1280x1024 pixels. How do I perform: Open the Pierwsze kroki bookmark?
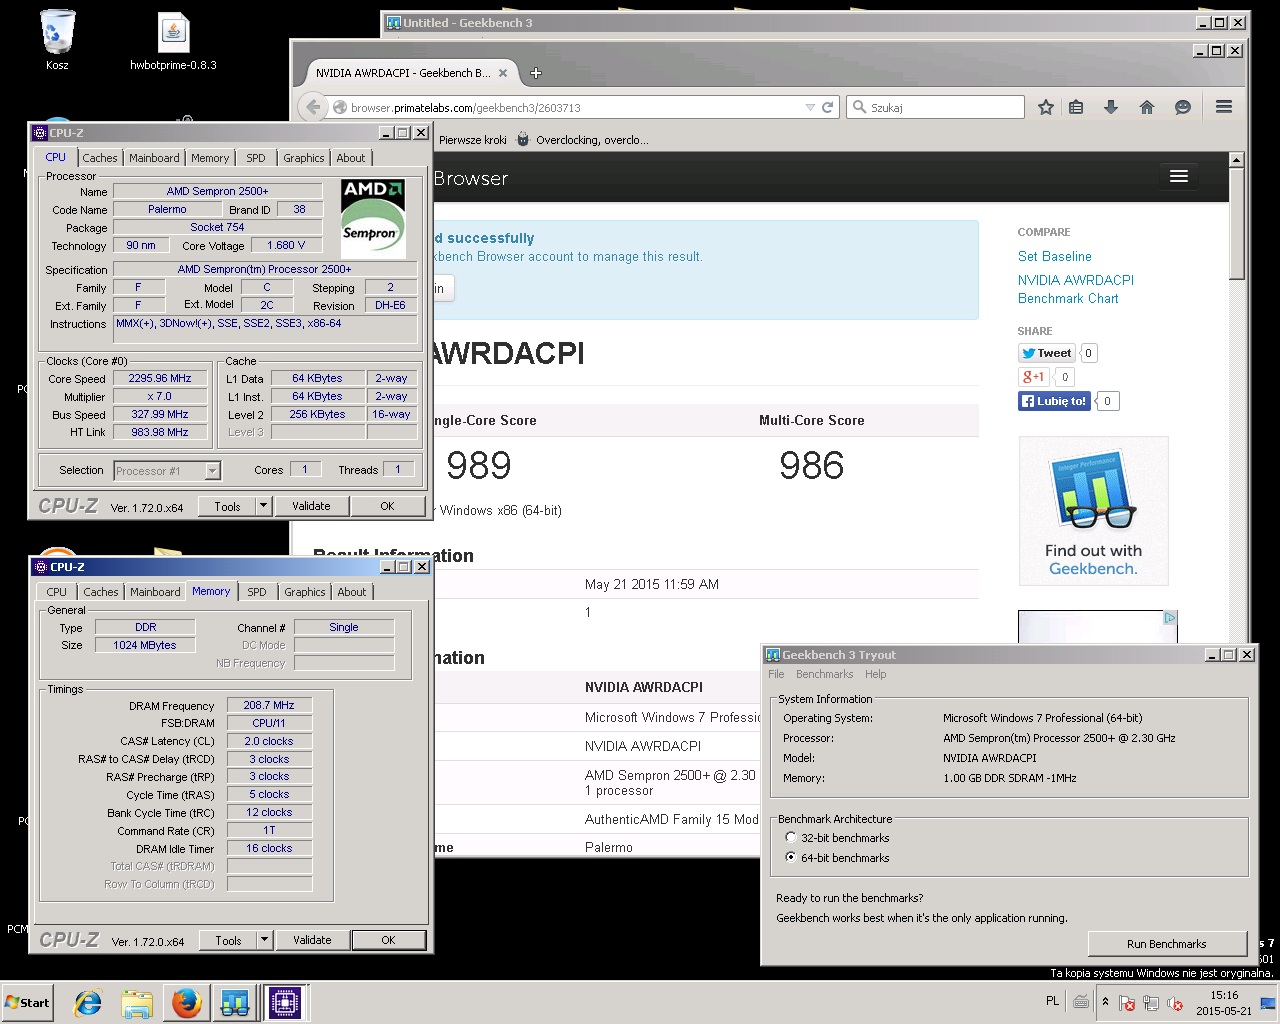coord(472,140)
